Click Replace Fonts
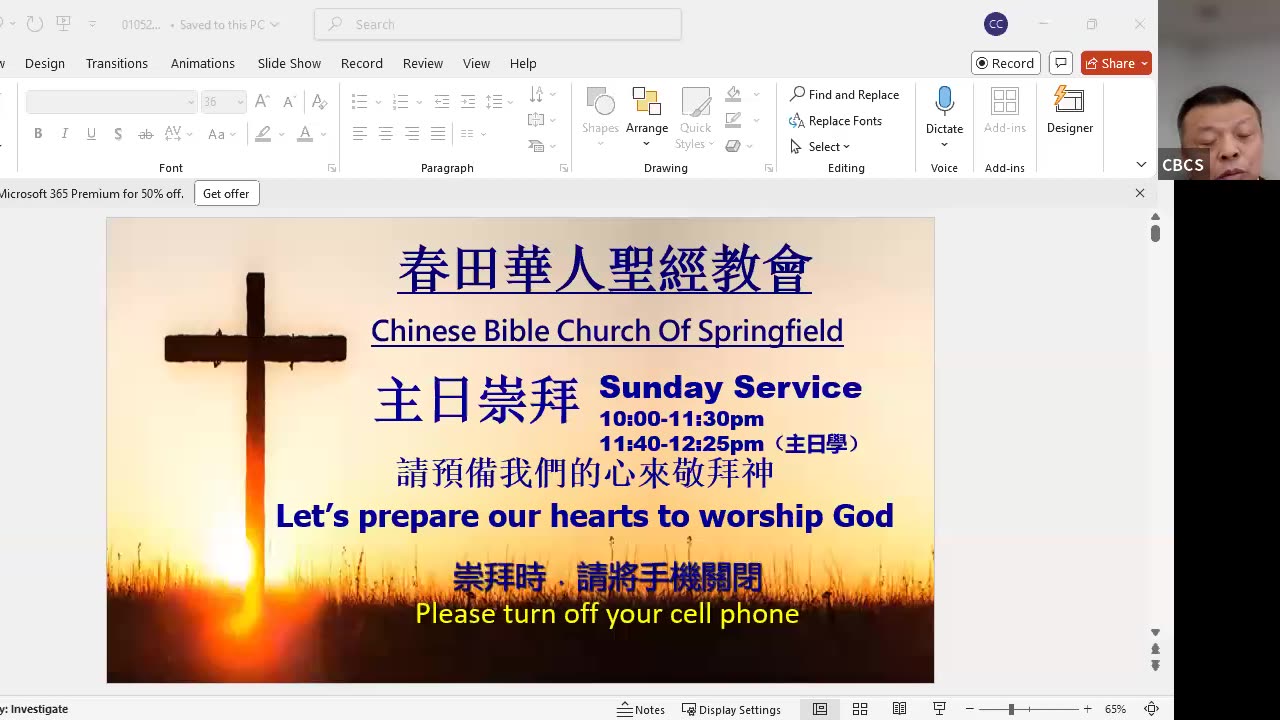1280x720 pixels. [835, 120]
